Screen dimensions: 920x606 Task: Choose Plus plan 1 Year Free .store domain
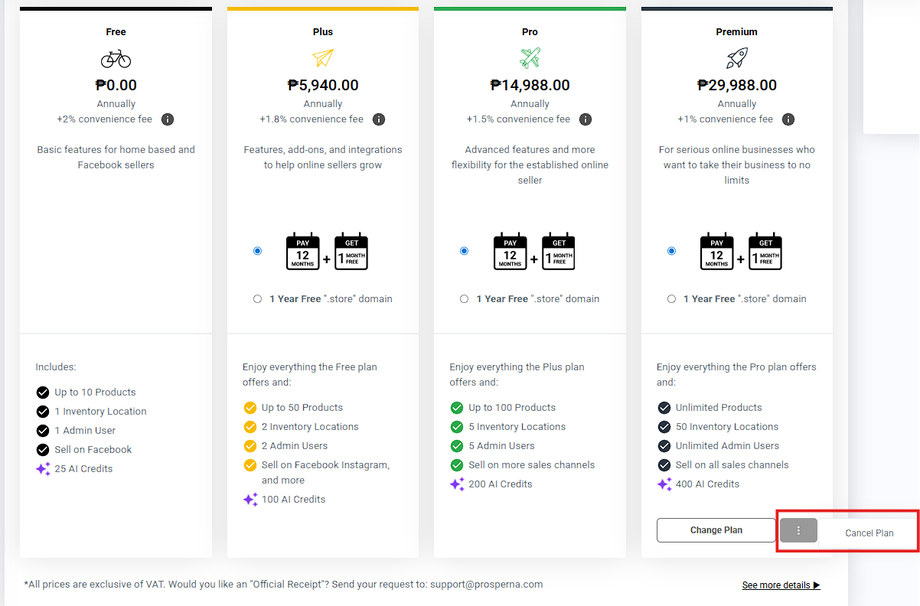258,299
